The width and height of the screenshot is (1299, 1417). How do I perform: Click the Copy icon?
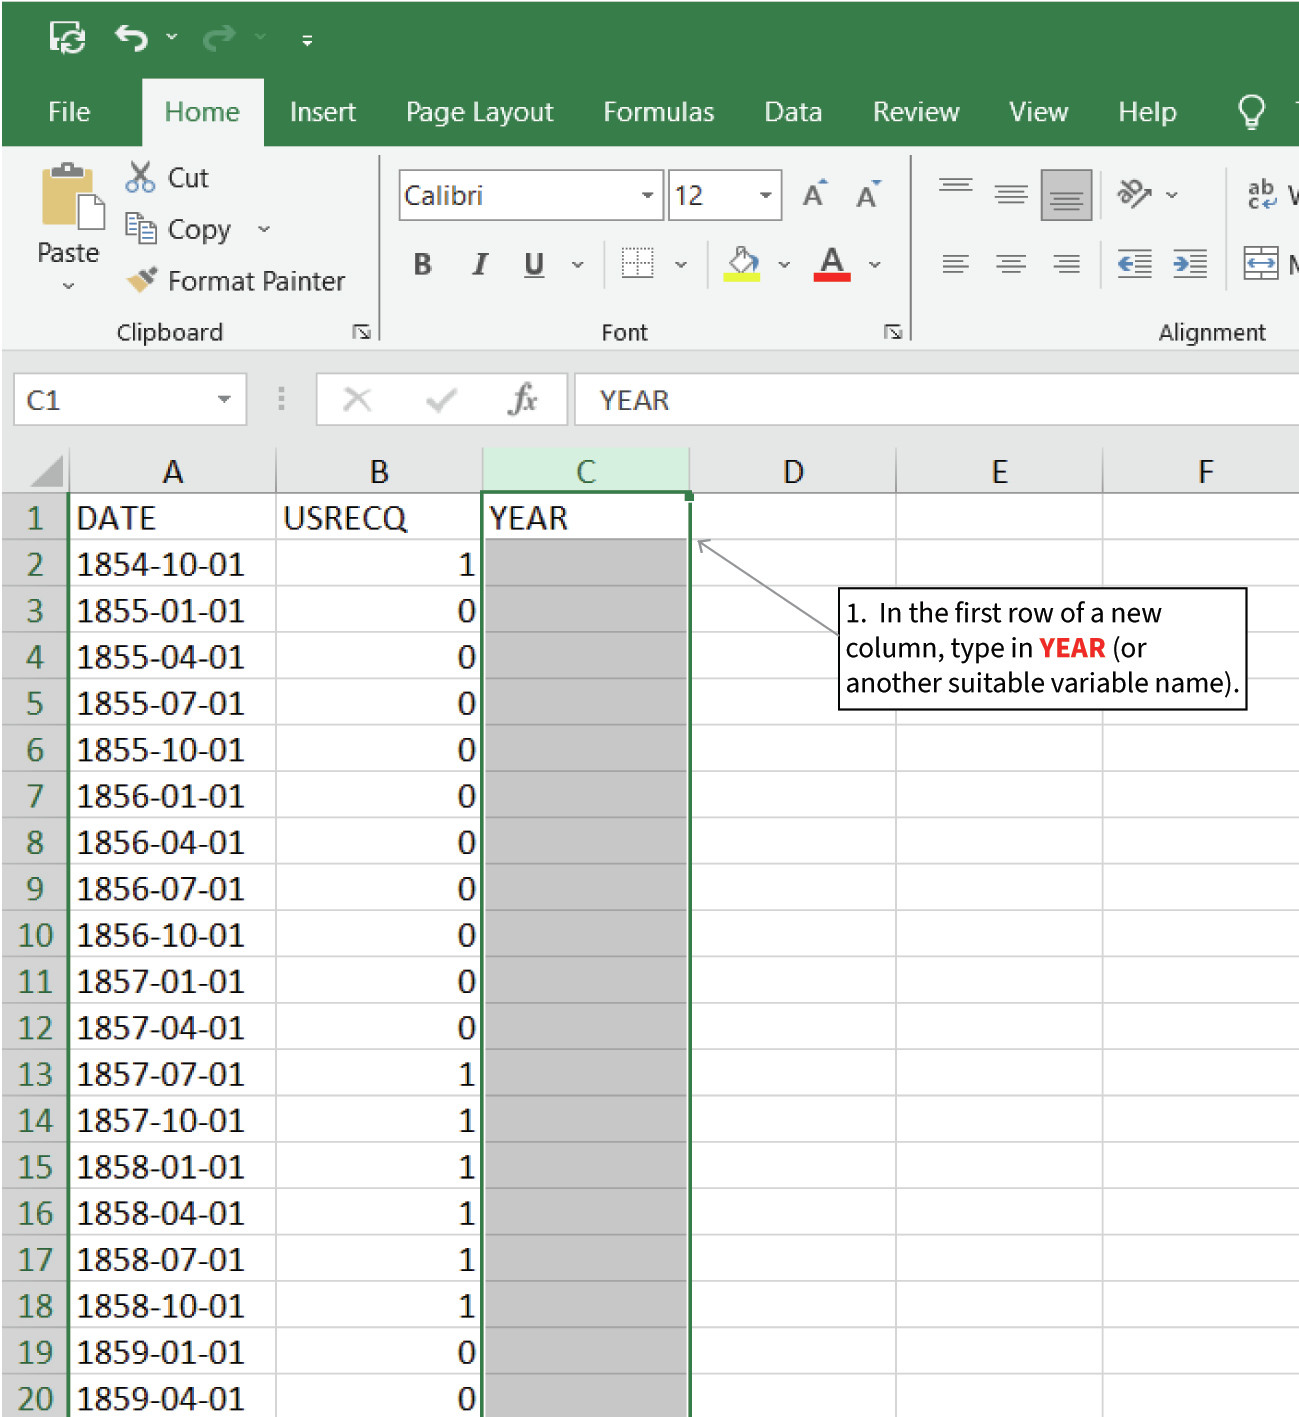(139, 229)
